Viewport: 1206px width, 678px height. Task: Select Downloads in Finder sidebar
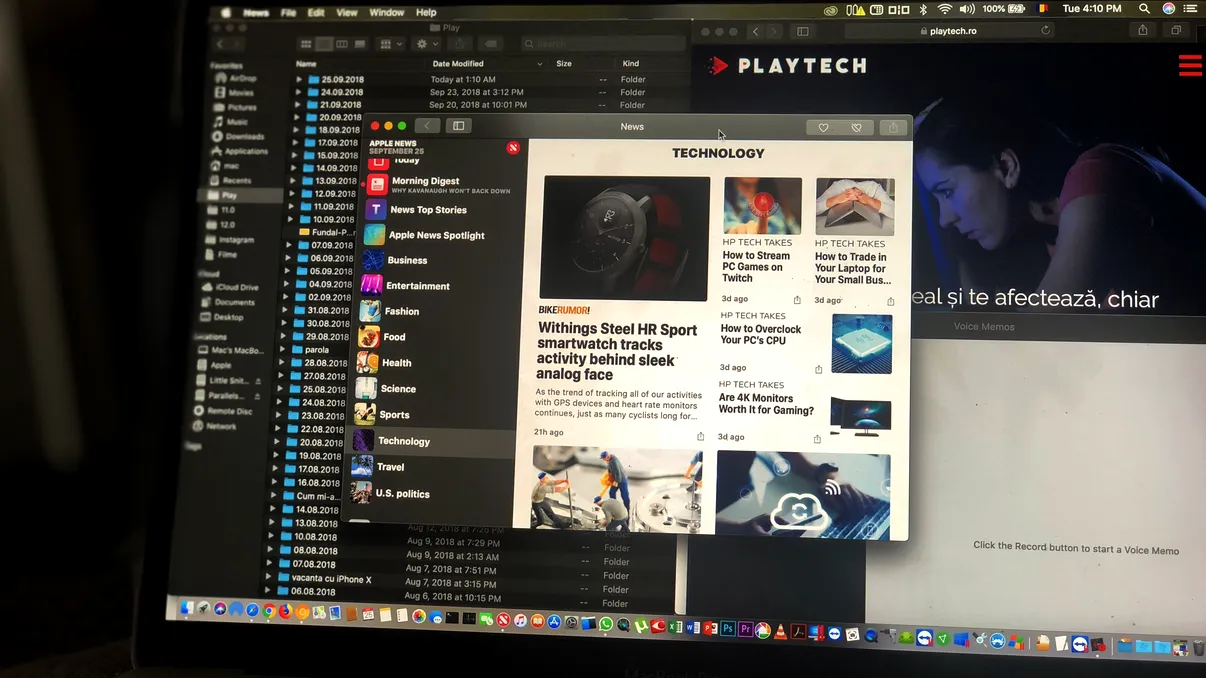click(244, 136)
